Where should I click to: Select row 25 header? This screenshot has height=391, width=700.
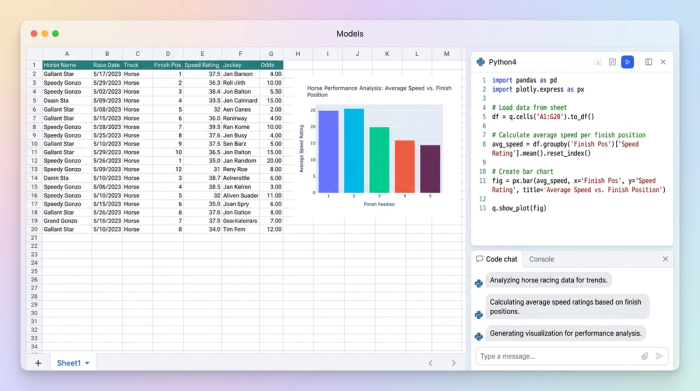click(x=34, y=271)
